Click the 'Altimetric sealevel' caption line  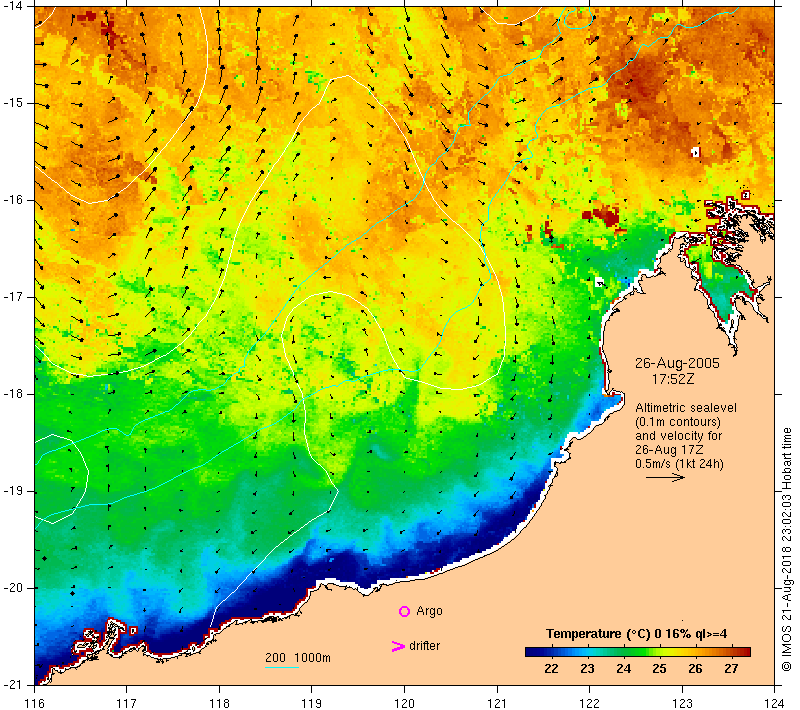[686, 408]
